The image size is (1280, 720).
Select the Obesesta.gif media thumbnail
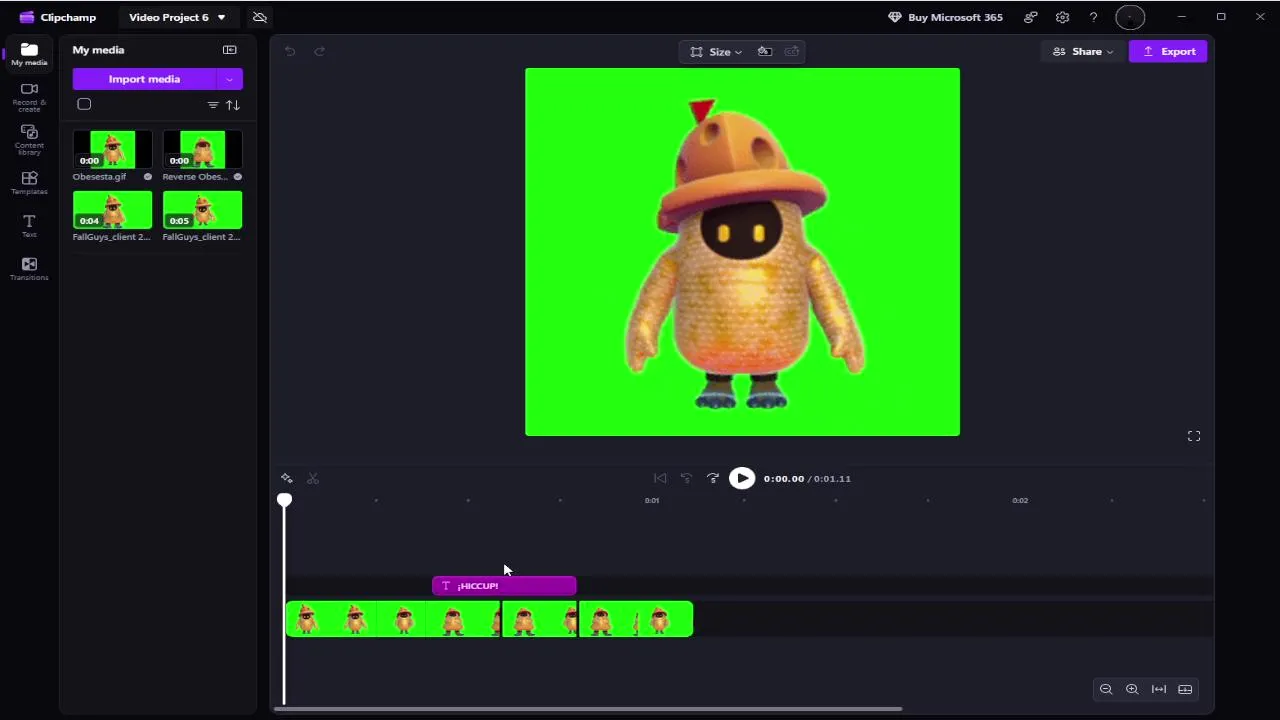(x=112, y=149)
